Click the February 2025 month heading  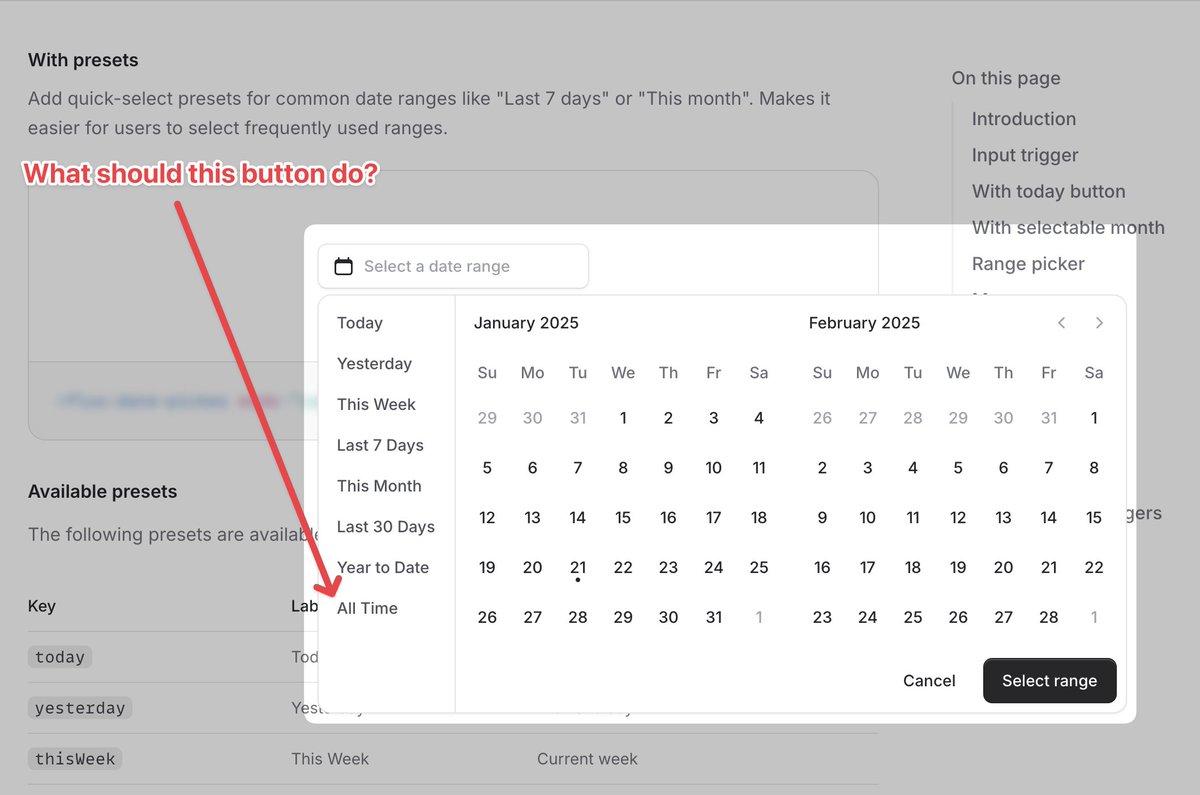click(x=864, y=323)
